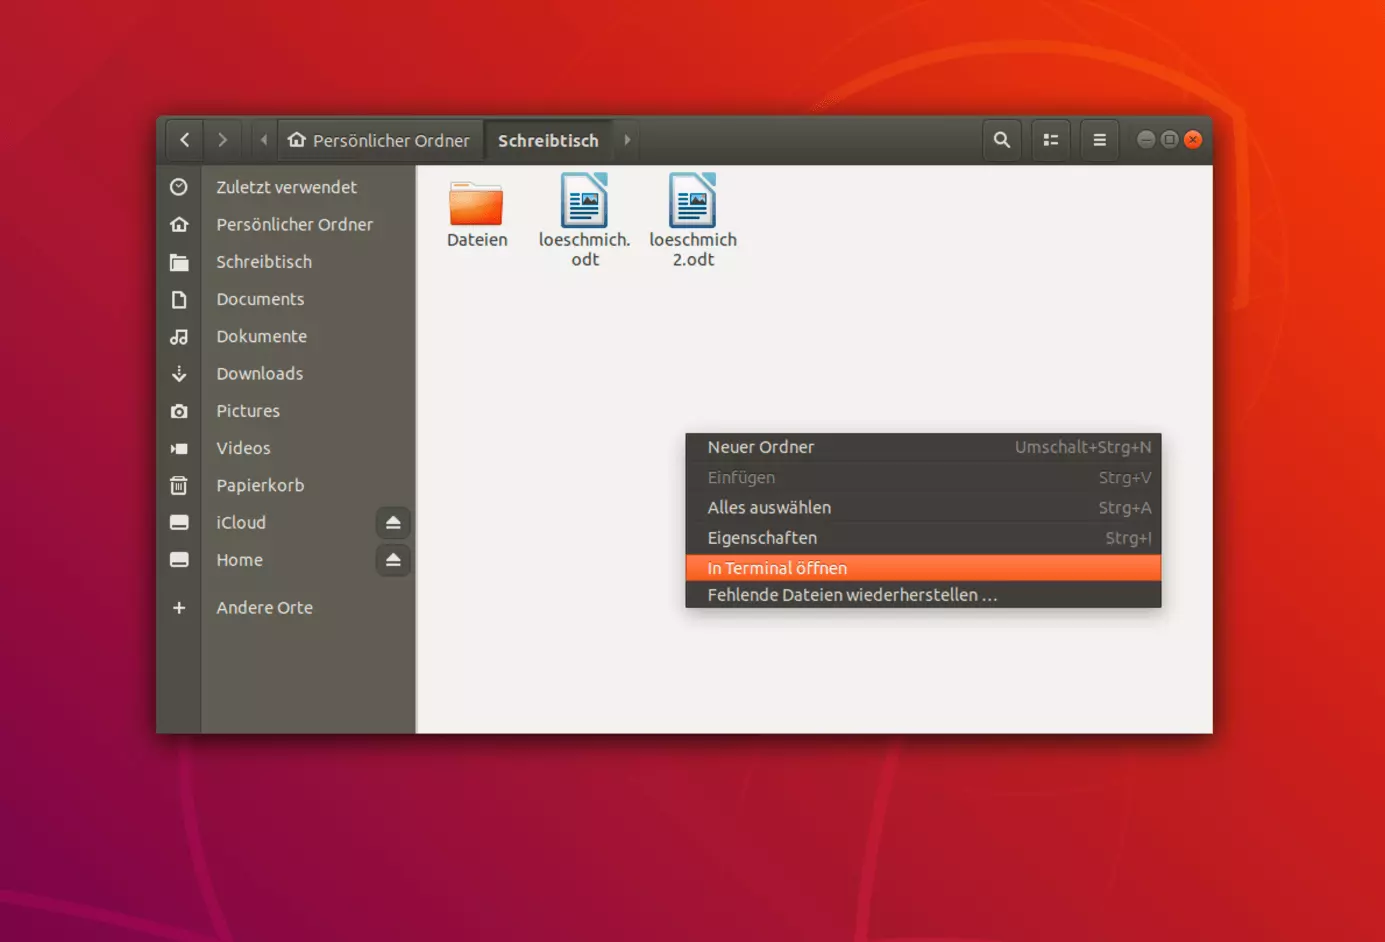1385x942 pixels.
Task: Open Eigenschaften from the context menu
Action: click(923, 538)
